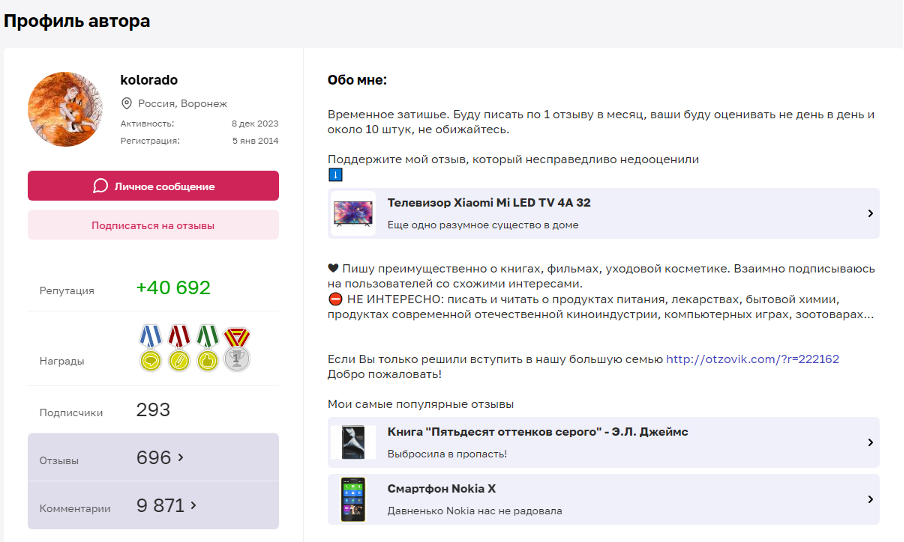This screenshot has height=542, width=904.
Task: Click the location pin icon
Action: point(127,103)
